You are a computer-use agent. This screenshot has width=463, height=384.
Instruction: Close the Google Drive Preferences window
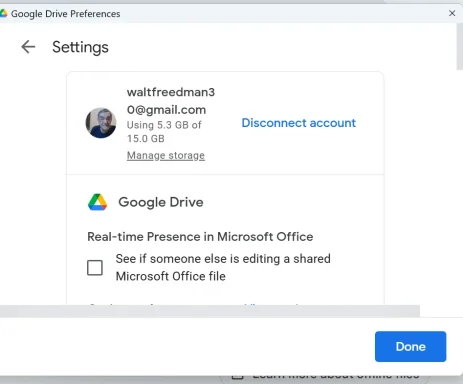pyautogui.click(x=452, y=13)
